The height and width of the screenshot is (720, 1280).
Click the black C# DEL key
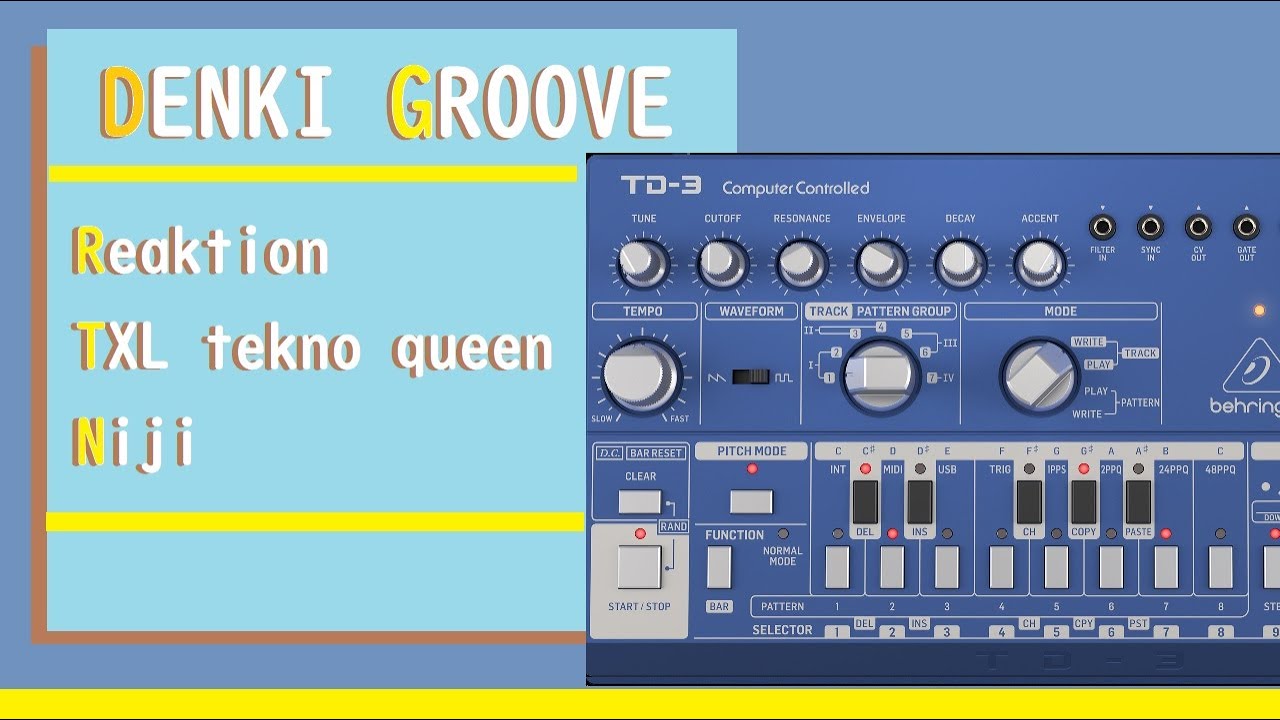coord(865,502)
